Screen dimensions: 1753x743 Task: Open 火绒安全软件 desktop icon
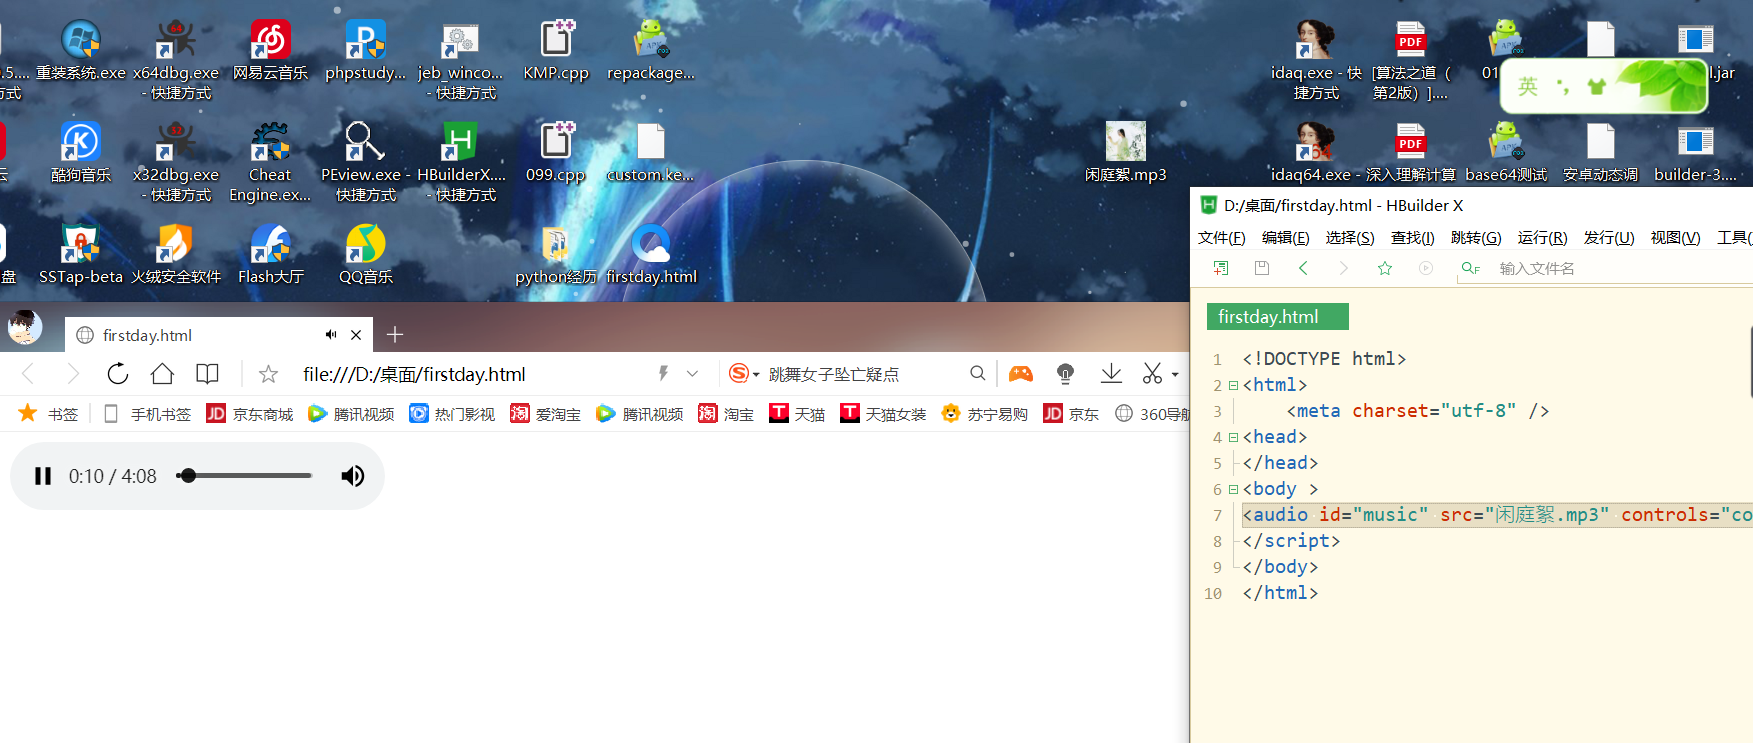point(176,255)
